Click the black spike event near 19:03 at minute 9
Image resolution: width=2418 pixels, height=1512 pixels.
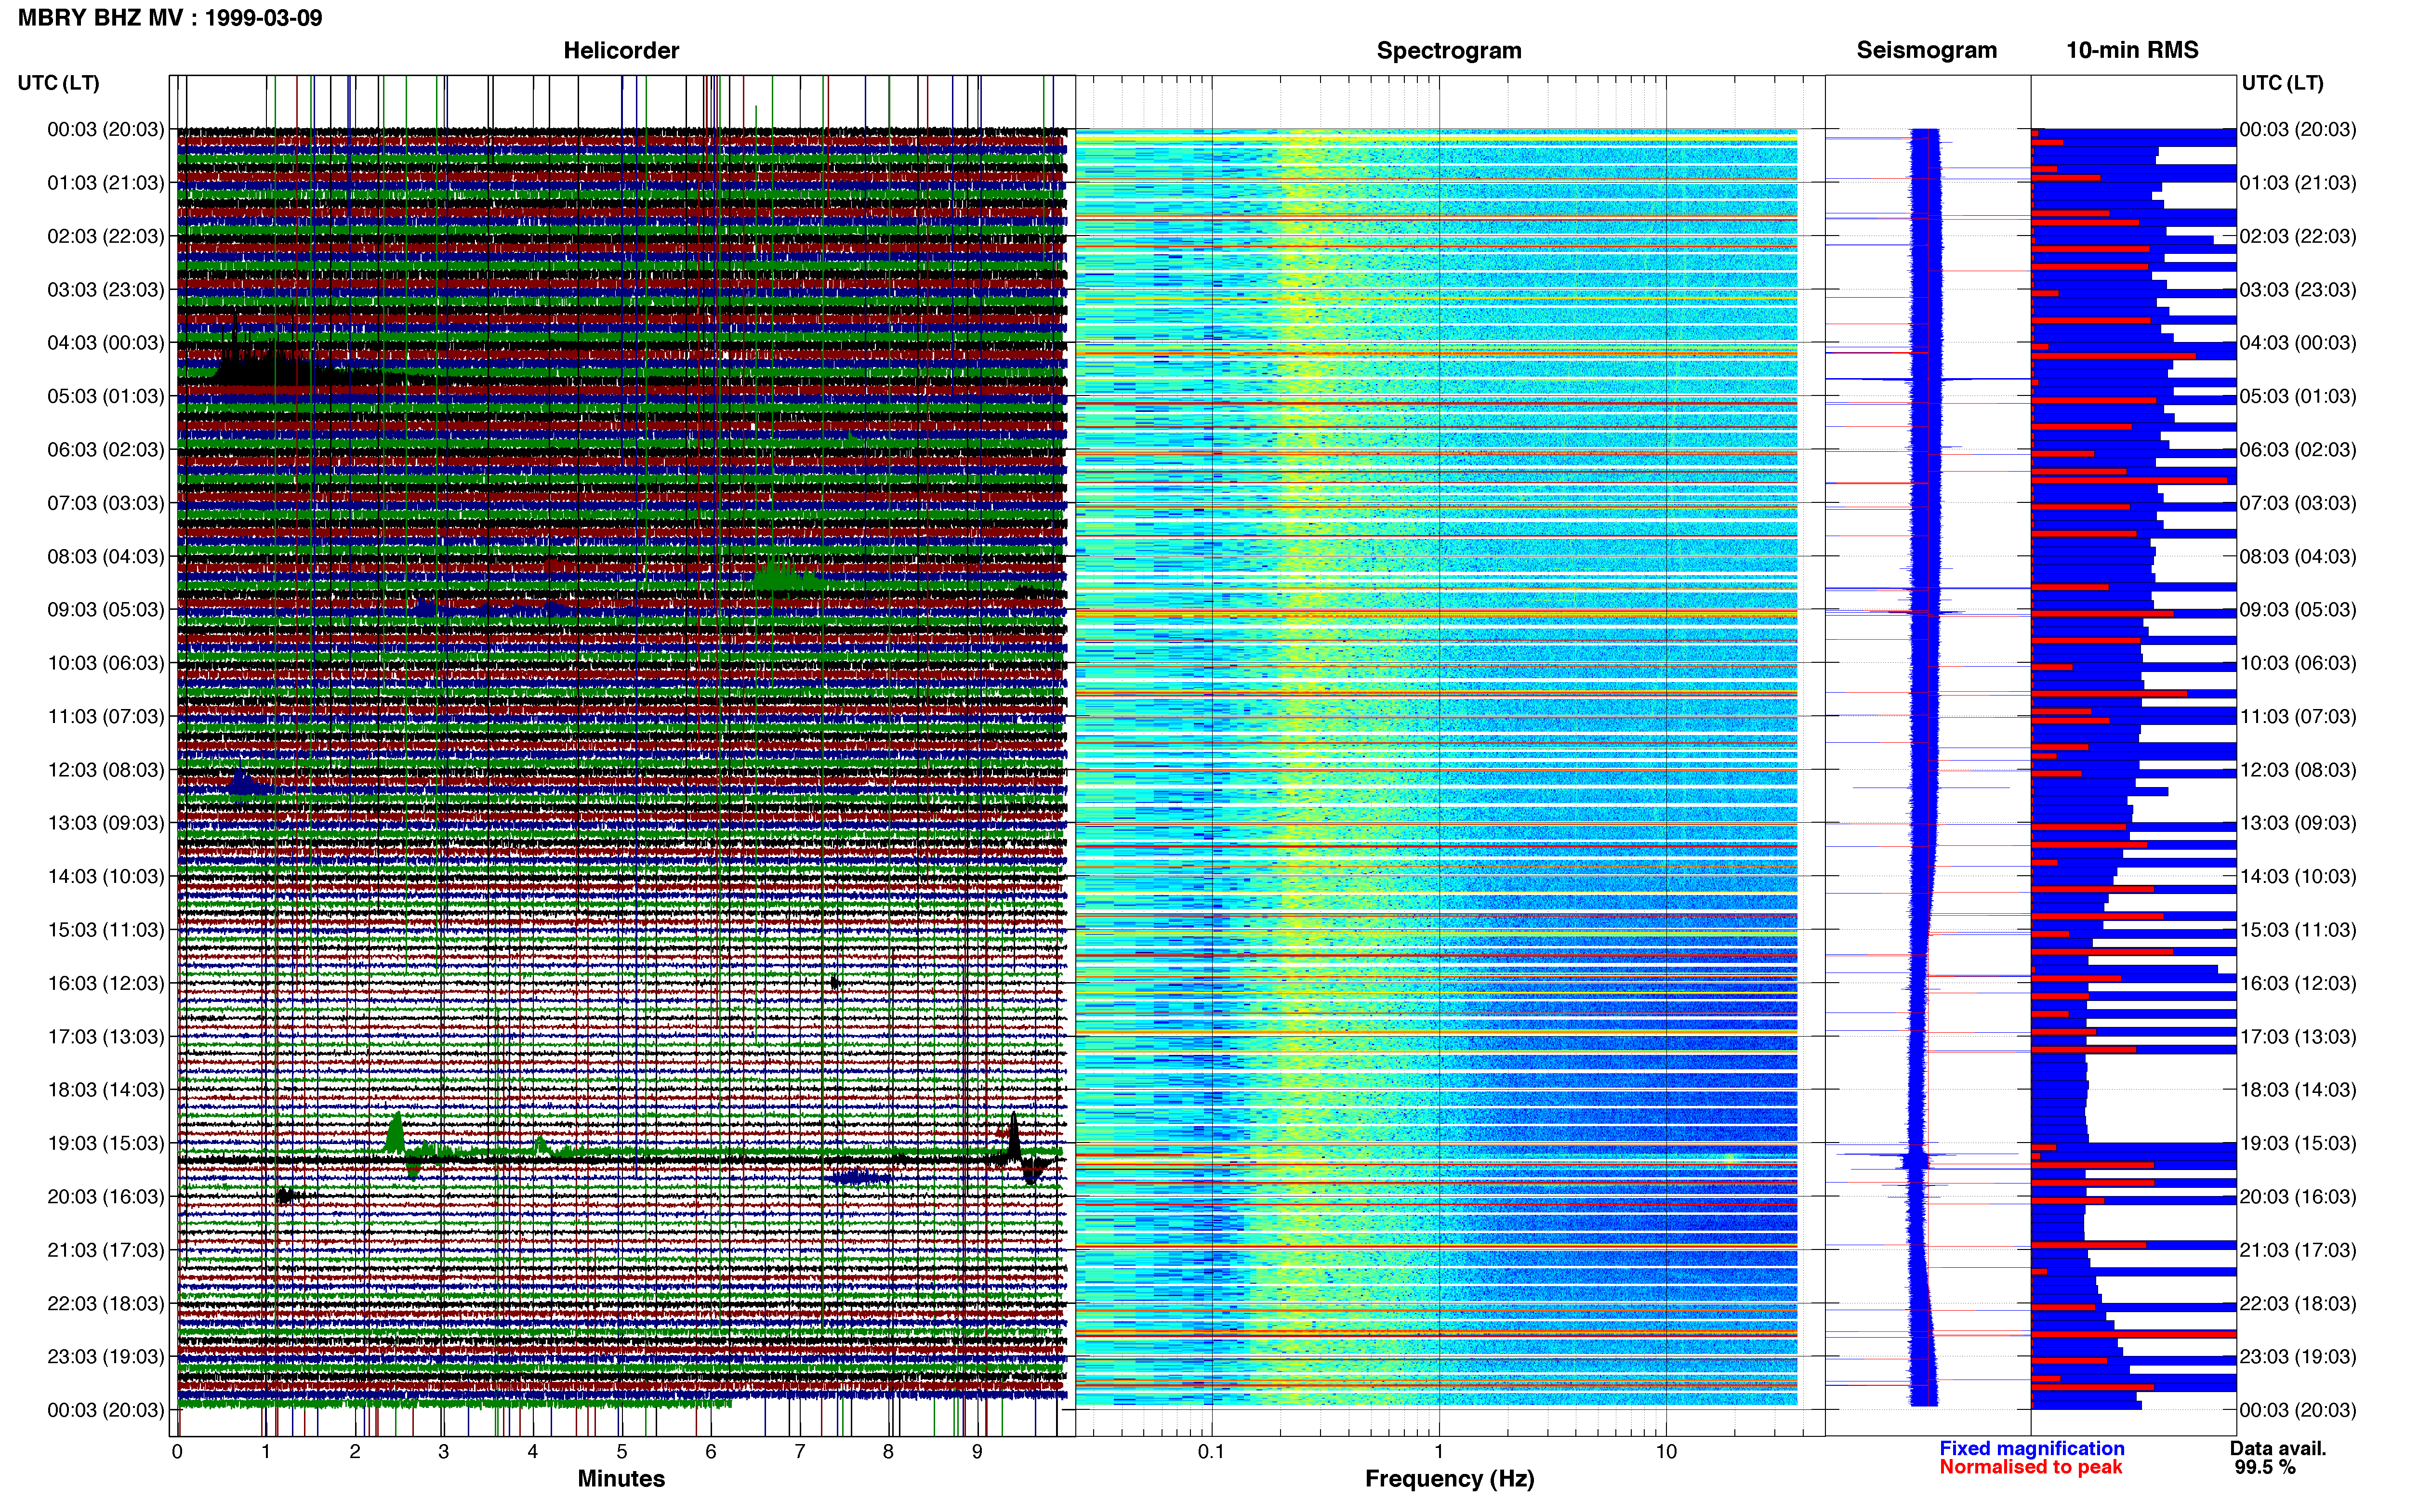click(1018, 1148)
